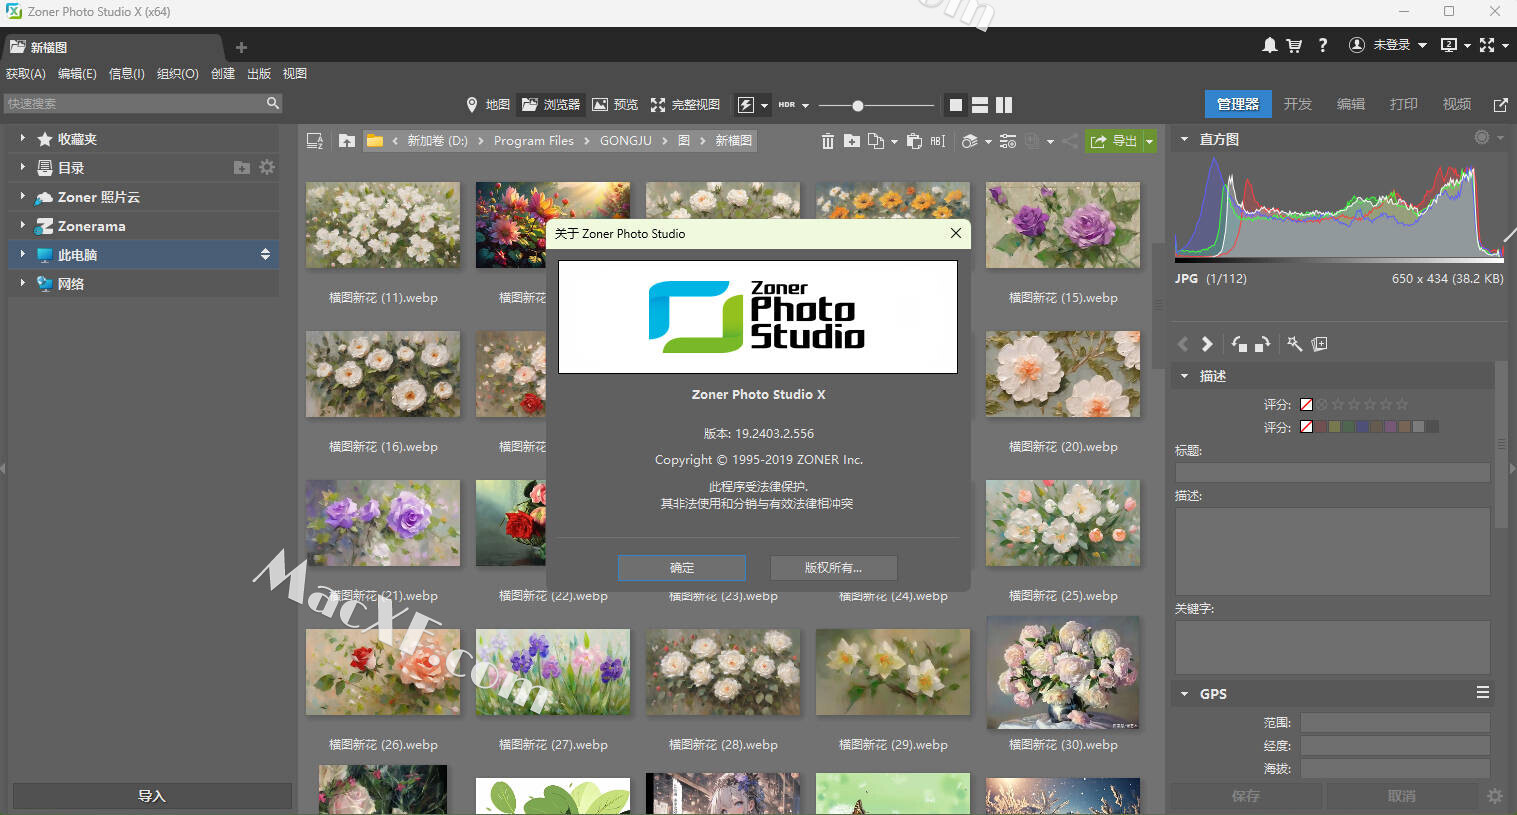This screenshot has height=815, width=1517.
Task: Open the 导出 dropdown arrow
Action: 1149,141
